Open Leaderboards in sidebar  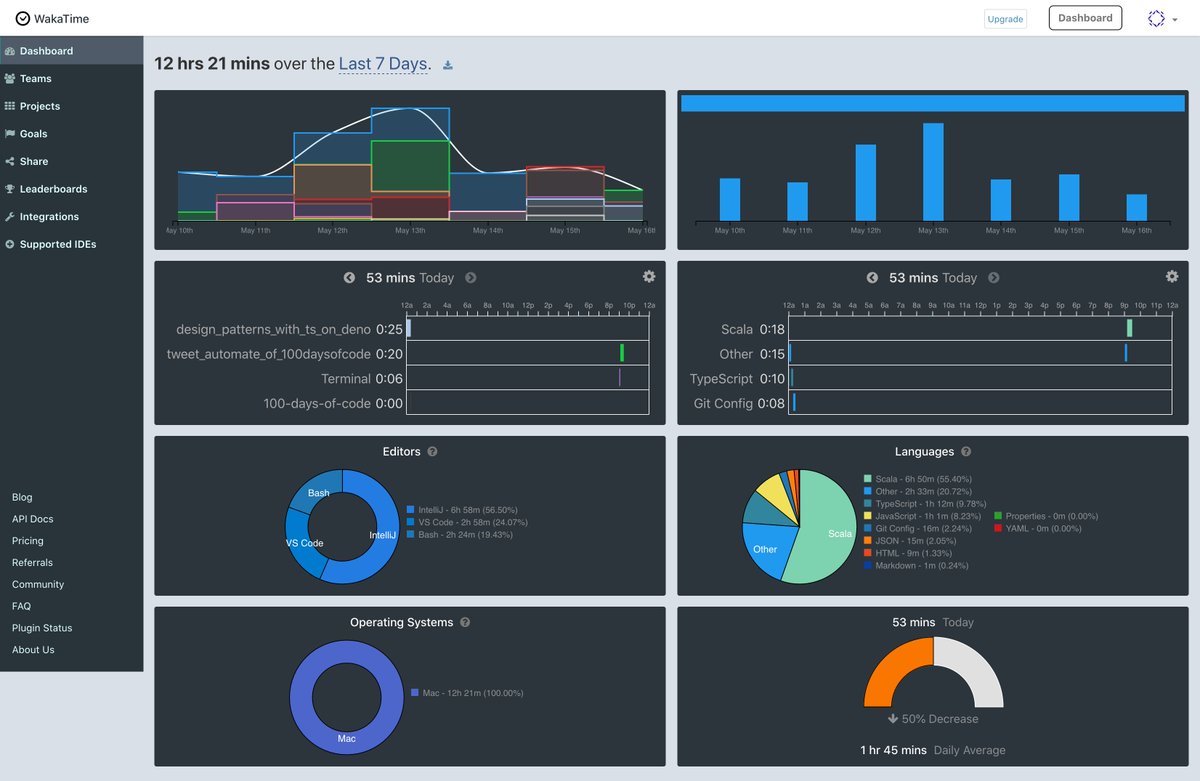tap(72, 189)
